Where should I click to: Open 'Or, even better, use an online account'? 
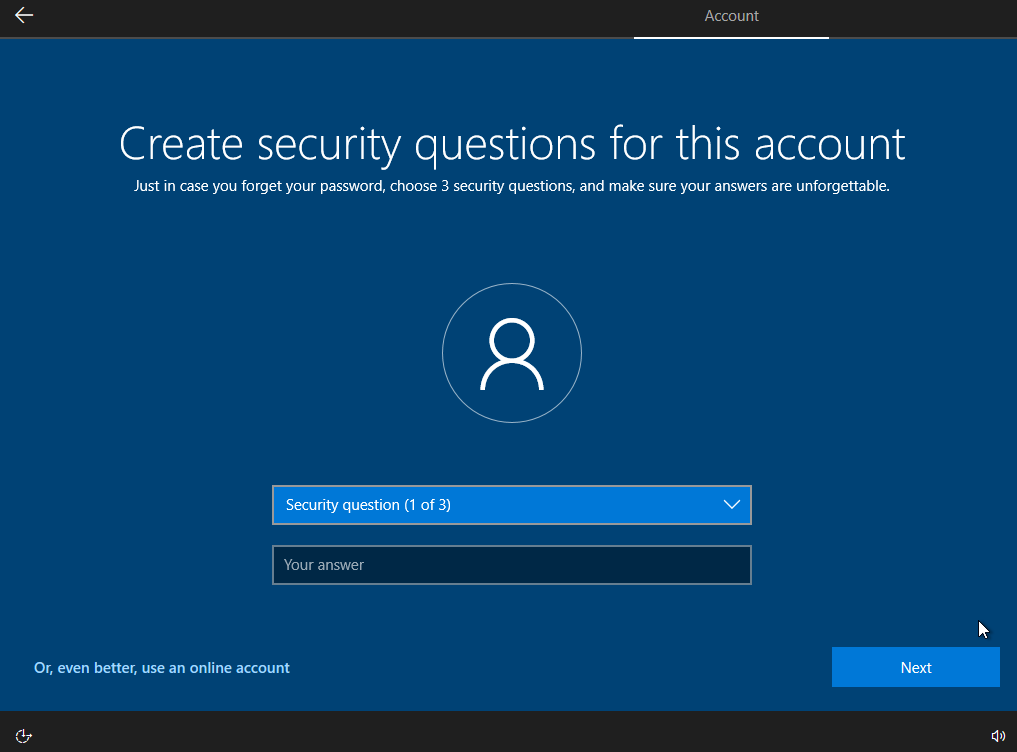[x=162, y=668]
